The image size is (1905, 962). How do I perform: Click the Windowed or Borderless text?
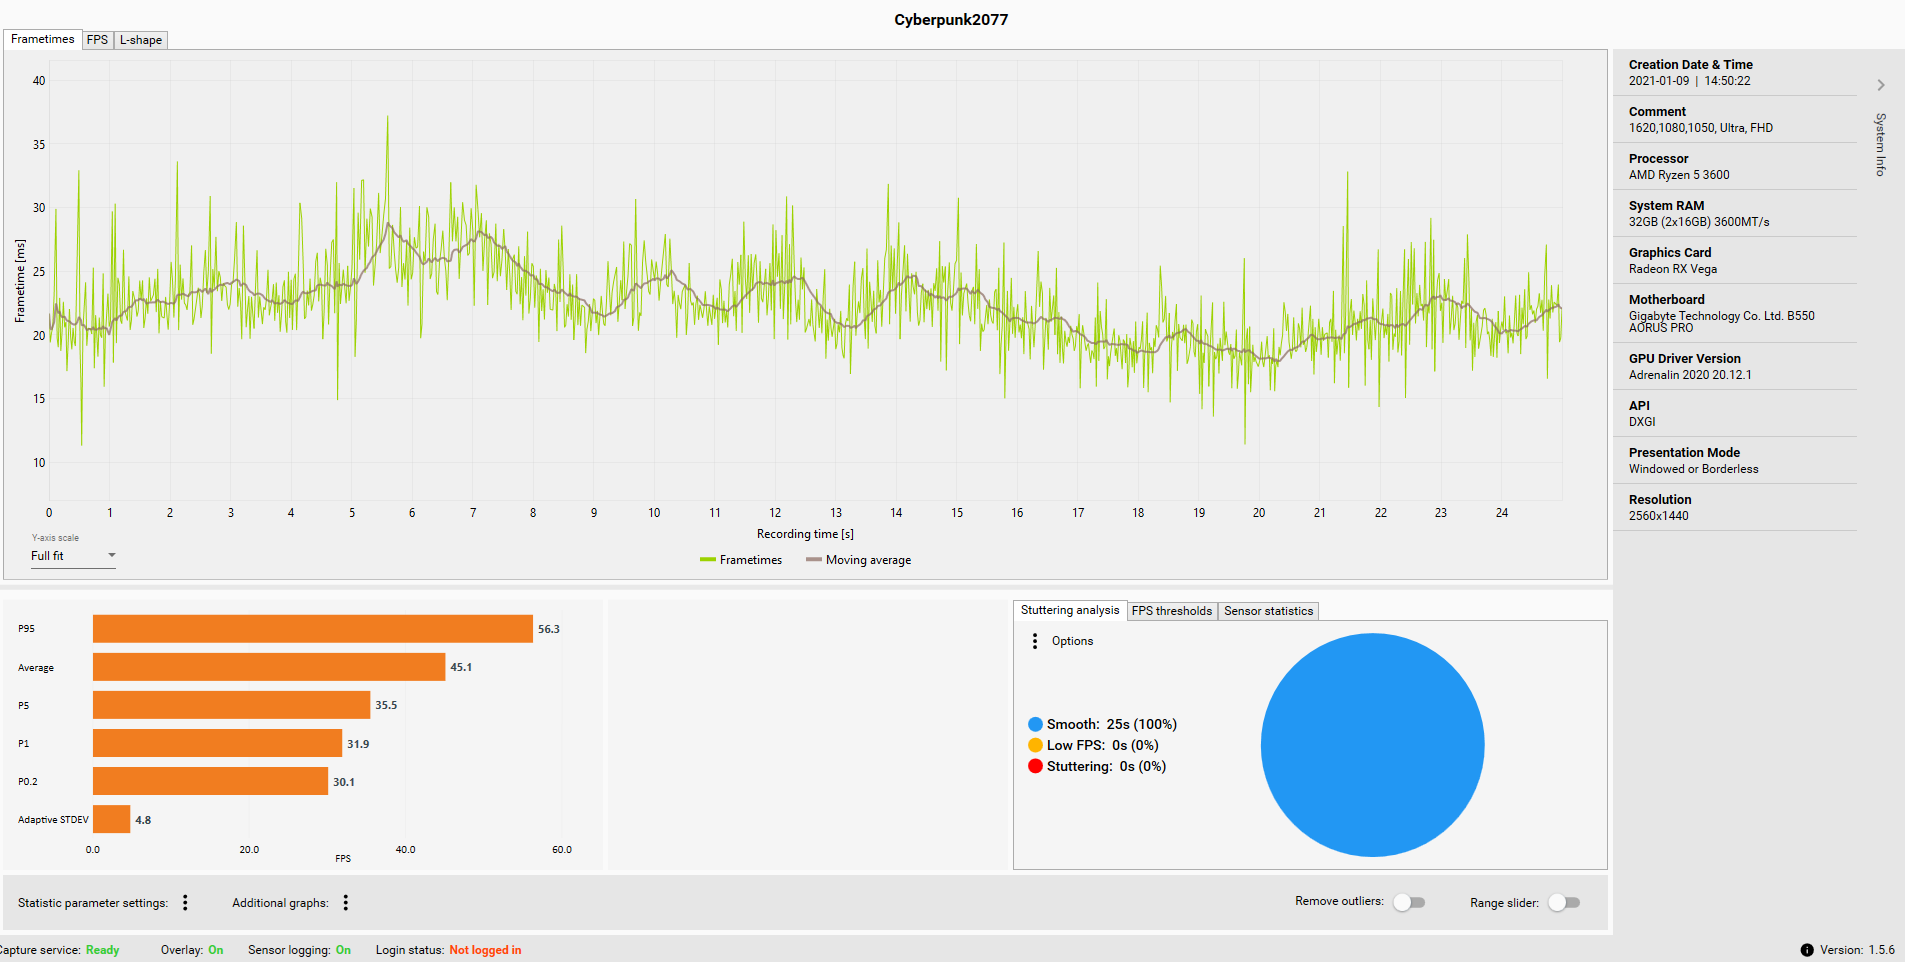point(1693,469)
